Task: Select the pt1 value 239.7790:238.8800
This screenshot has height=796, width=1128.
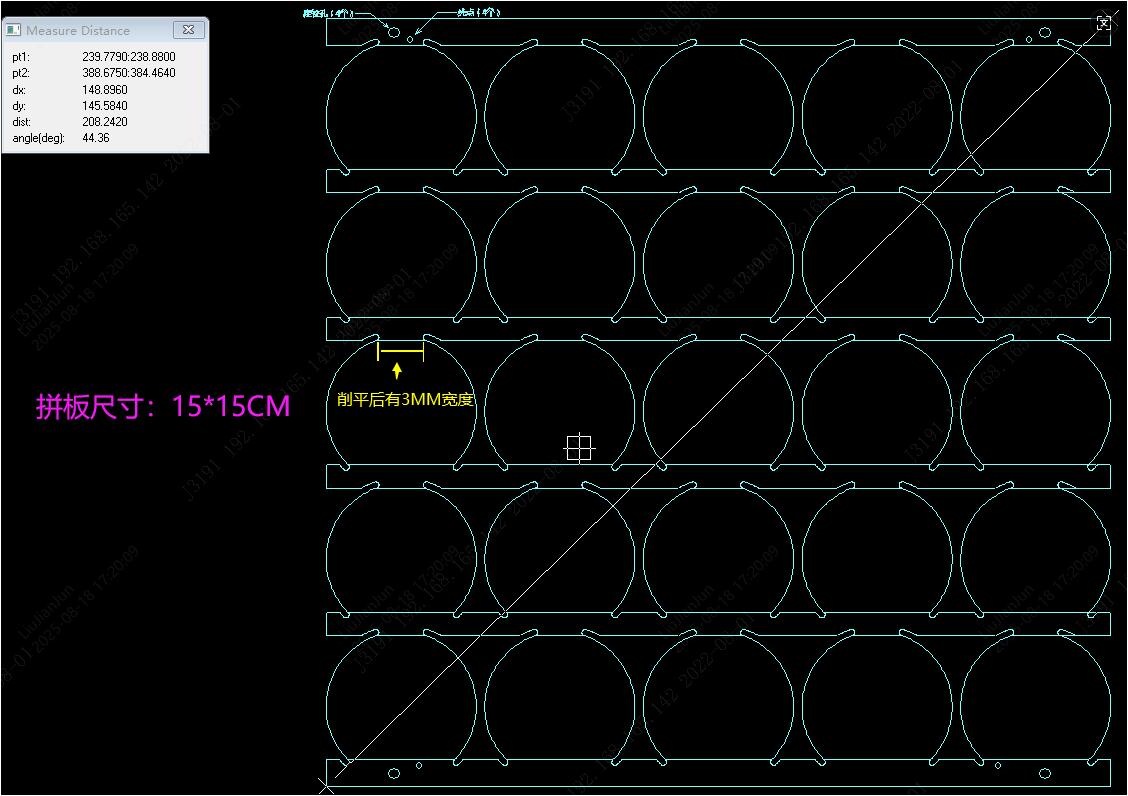Action: pyautogui.click(x=129, y=57)
